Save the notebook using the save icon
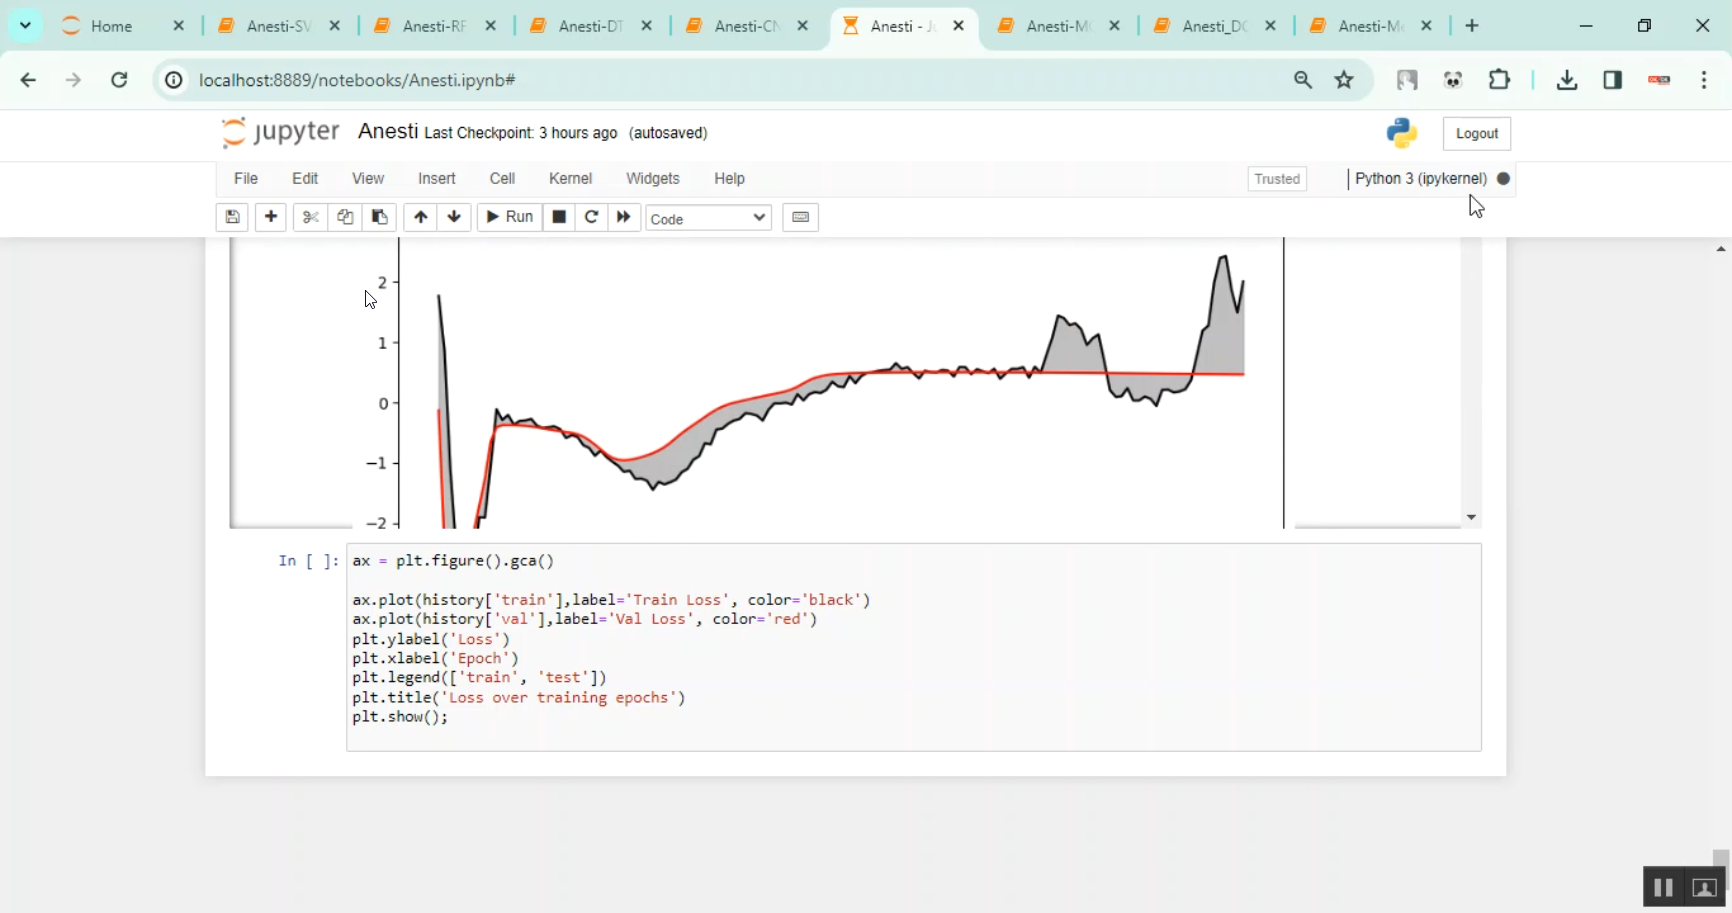Screen dimensions: 1732x913 click(x=232, y=218)
